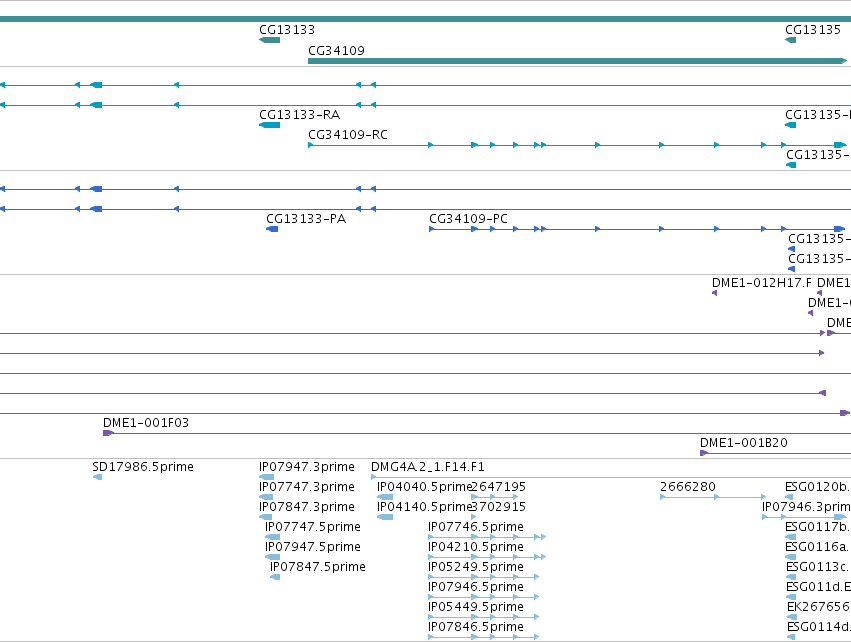The width and height of the screenshot is (851, 642).
Task: Click the DME1-001F03 label
Action: 146,423
